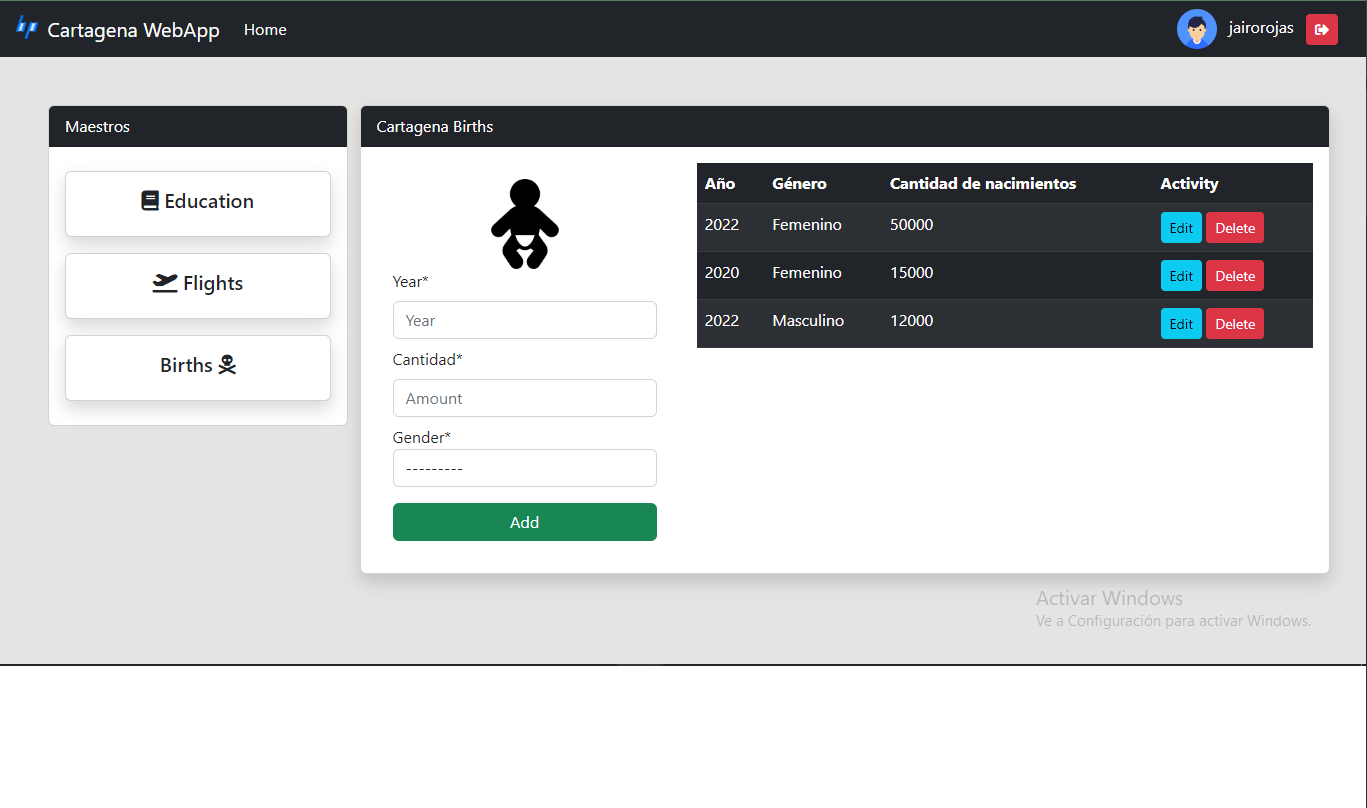Click the logout icon in the top right
Image resolution: width=1367 pixels, height=808 pixels.
[x=1321, y=29]
